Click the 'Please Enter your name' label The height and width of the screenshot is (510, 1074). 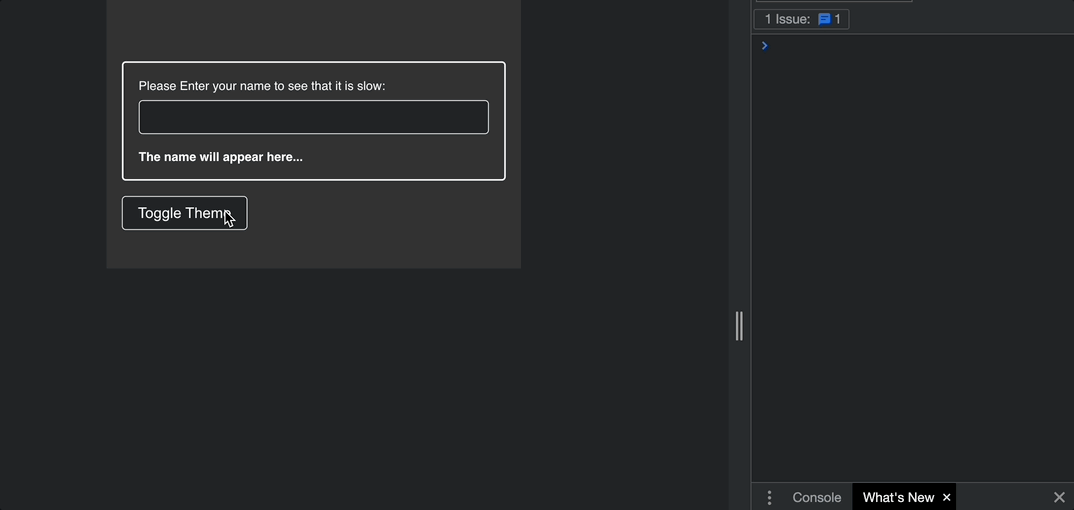point(261,86)
